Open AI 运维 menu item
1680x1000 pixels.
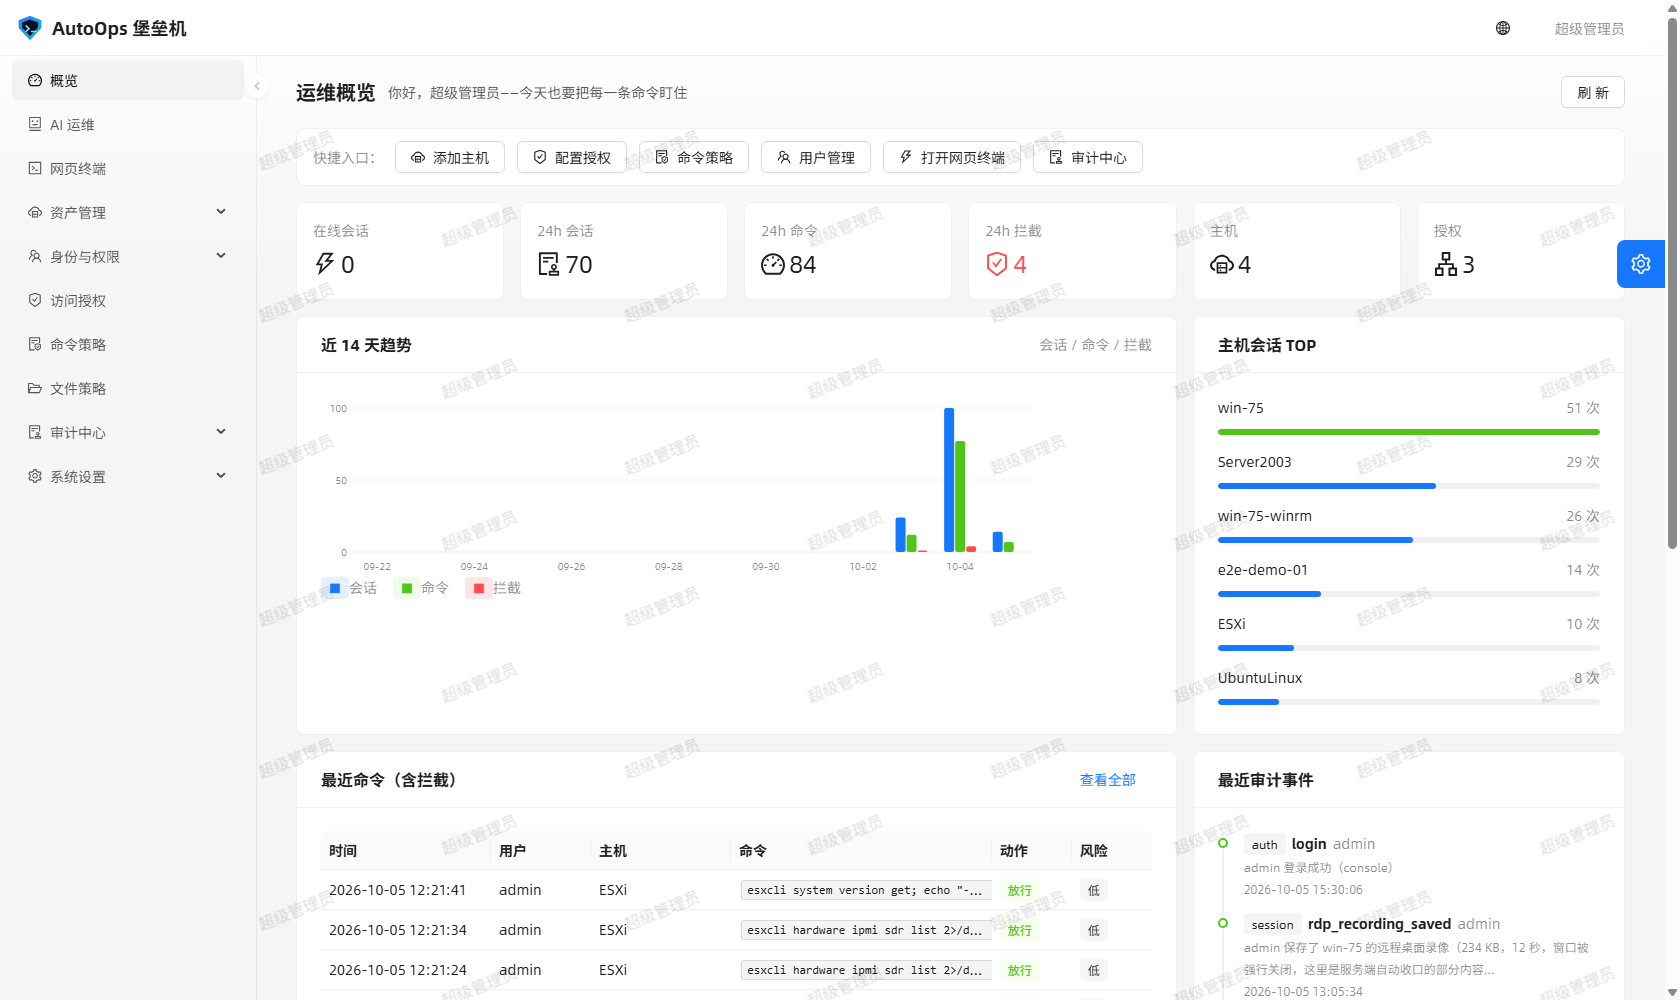tap(128, 124)
